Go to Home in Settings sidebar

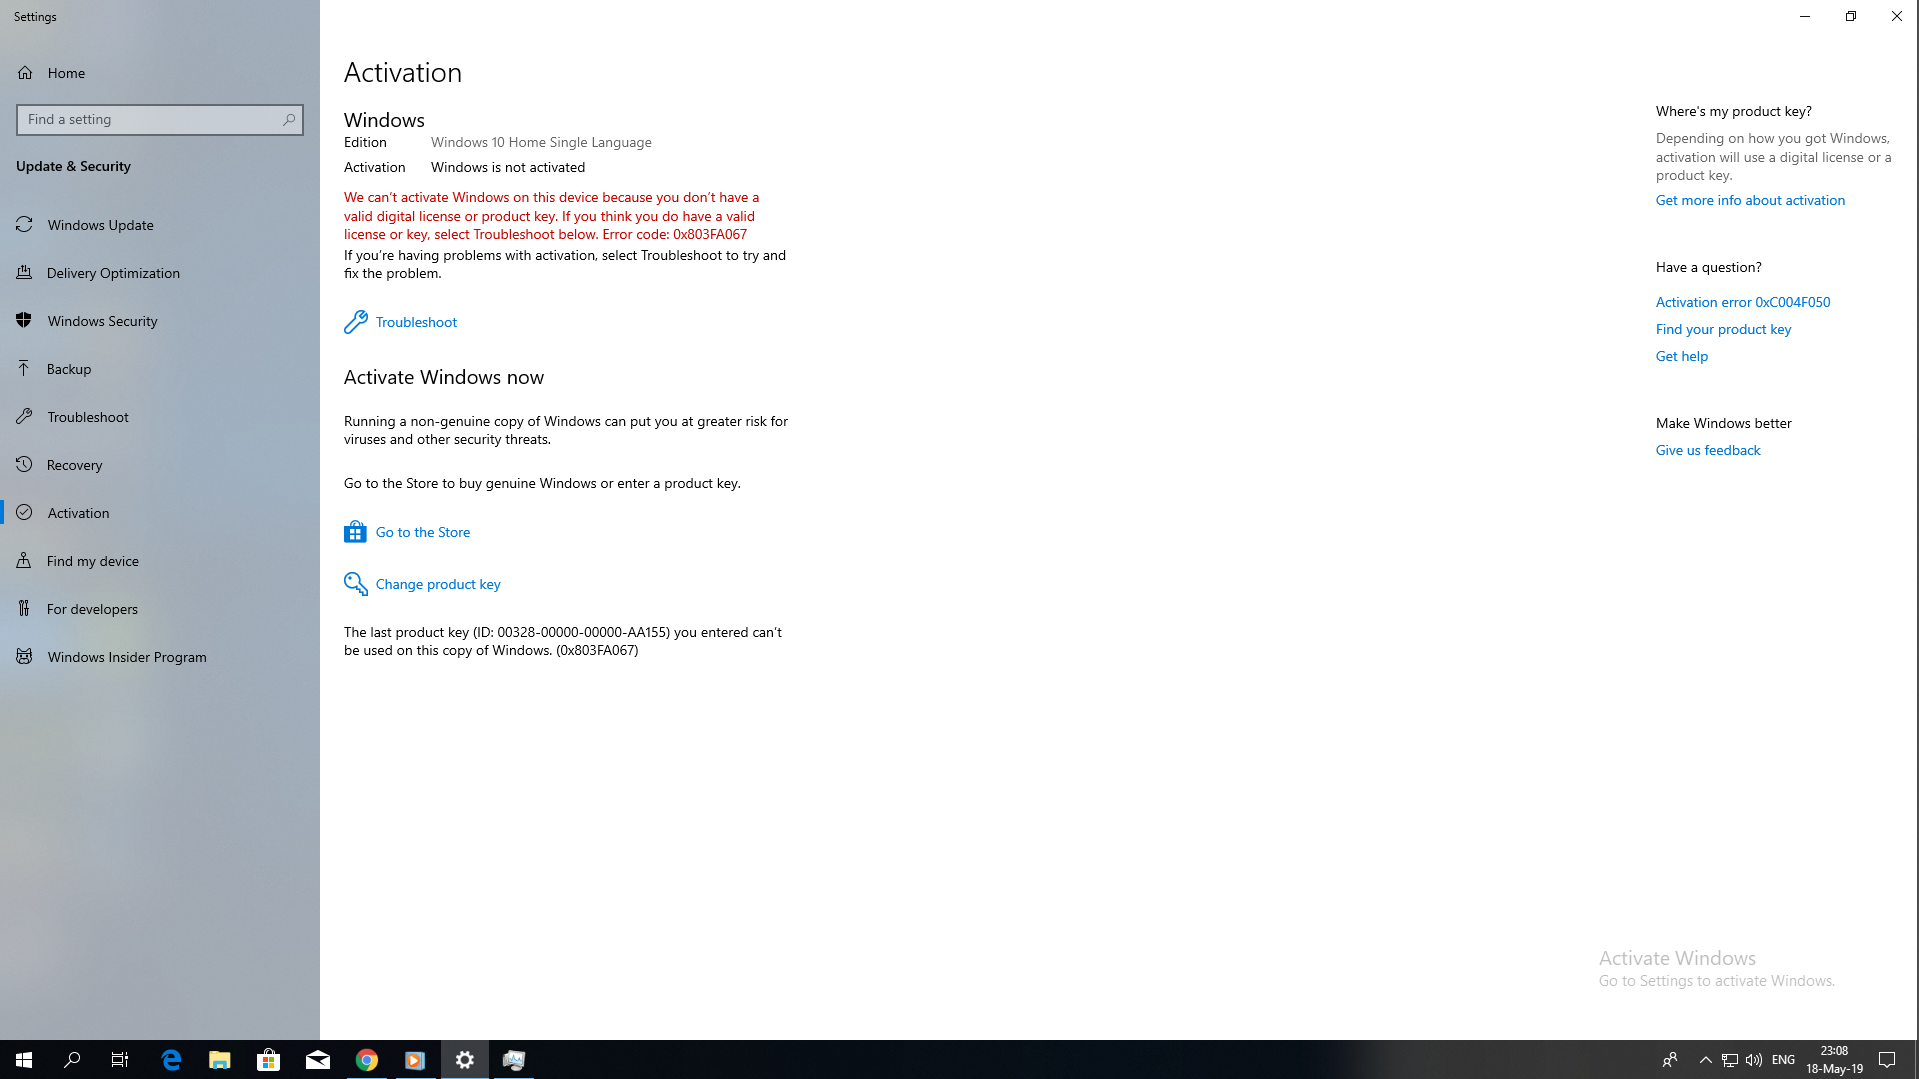click(x=160, y=73)
